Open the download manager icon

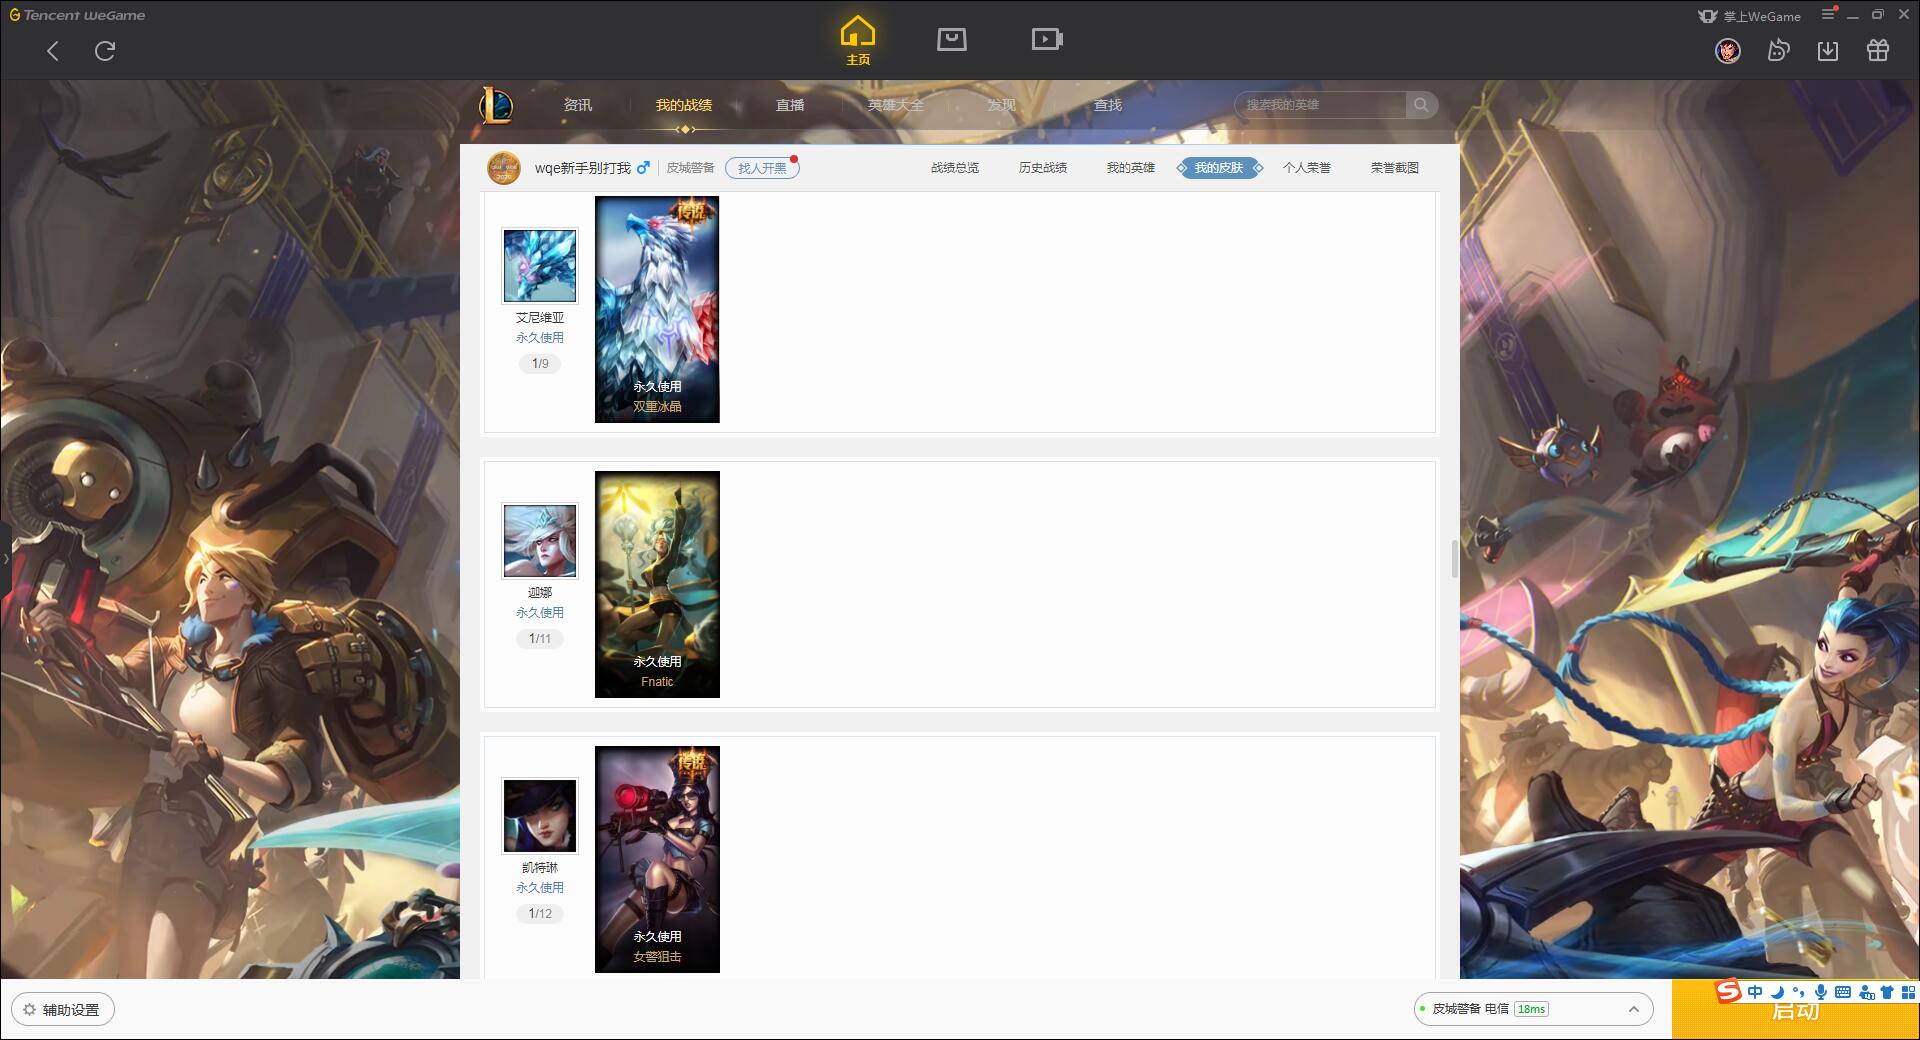[x=1828, y=50]
